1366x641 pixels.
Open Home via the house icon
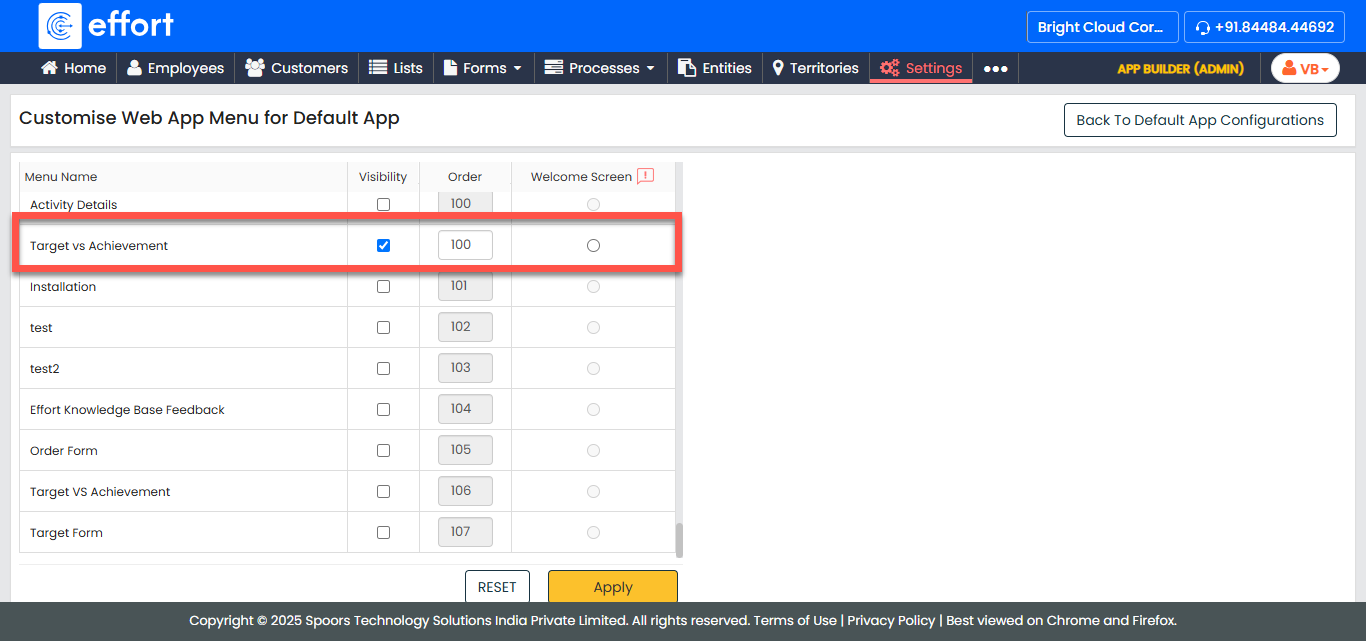49,68
